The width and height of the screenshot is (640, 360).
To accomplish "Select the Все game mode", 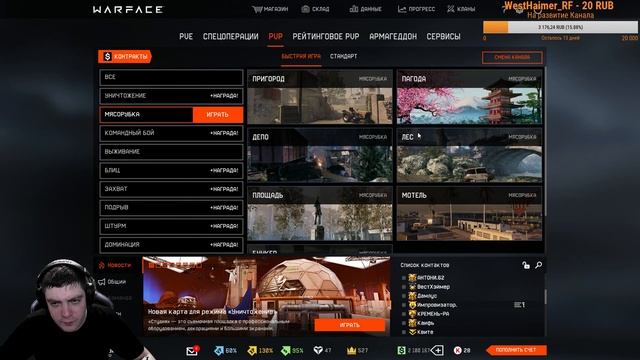I will pos(171,77).
